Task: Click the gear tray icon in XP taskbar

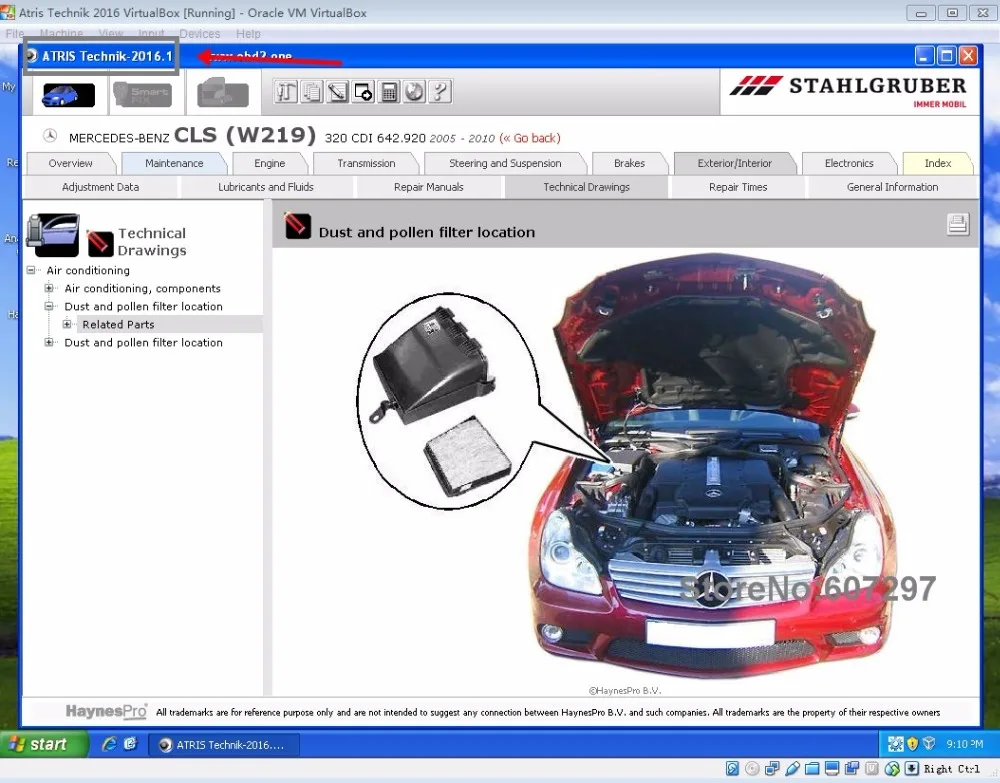Action: (895, 743)
